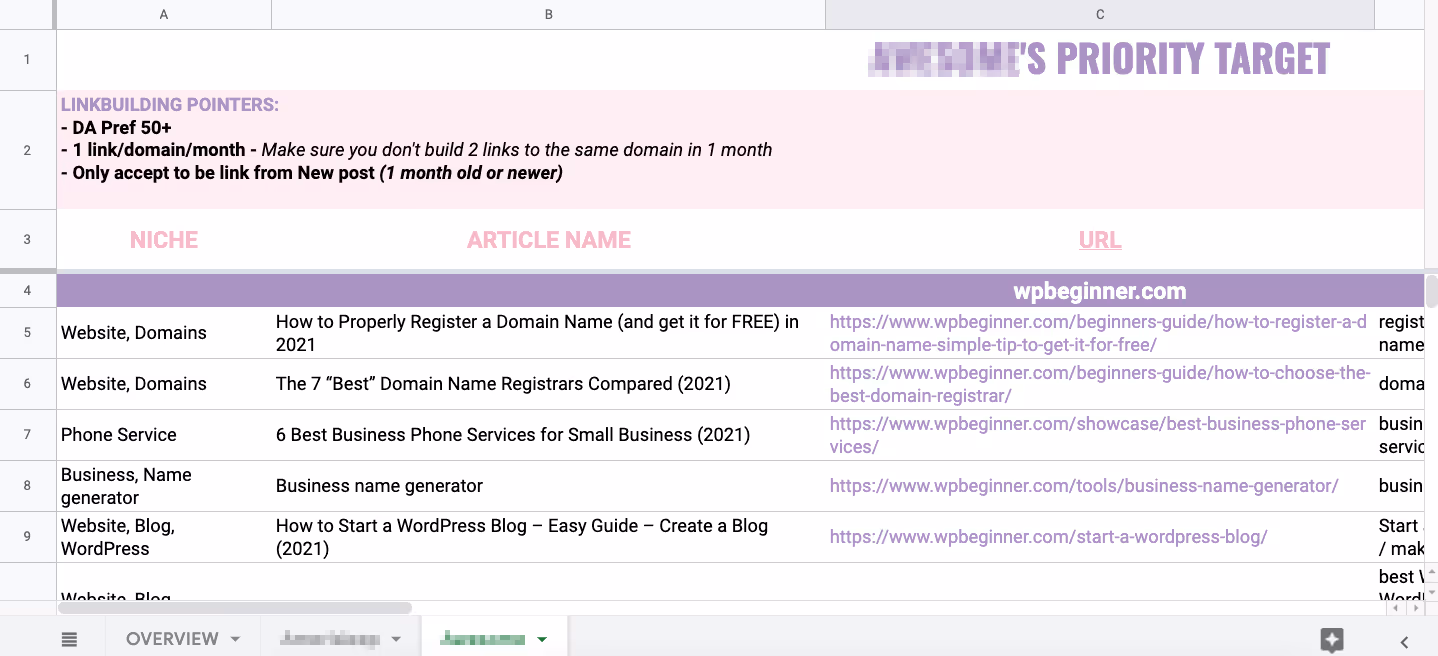This screenshot has height=656, width=1438.
Task: Select the 'Business, Name generator' niche cell
Action: (x=164, y=486)
